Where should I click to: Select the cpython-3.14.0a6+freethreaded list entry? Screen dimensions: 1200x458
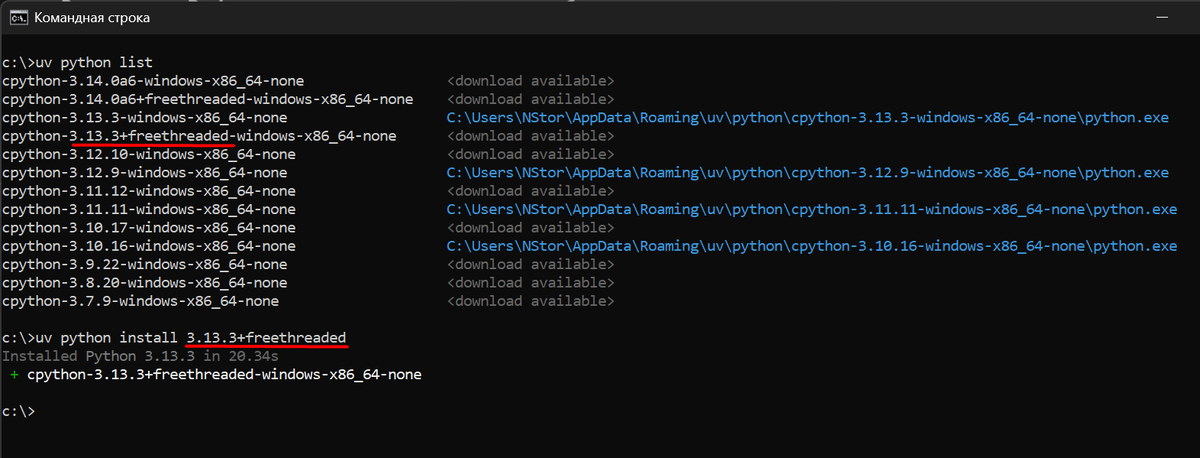207,99
